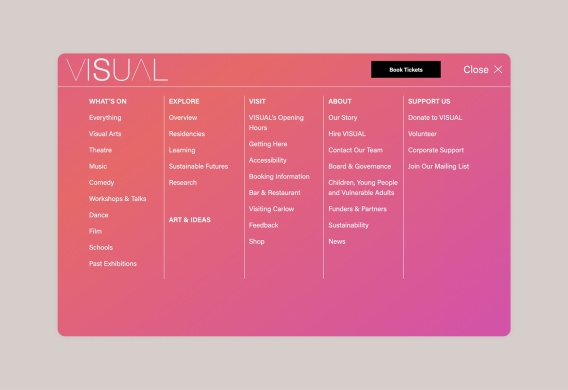
Task: Open the ART & IDEAS heading
Action: (x=189, y=220)
